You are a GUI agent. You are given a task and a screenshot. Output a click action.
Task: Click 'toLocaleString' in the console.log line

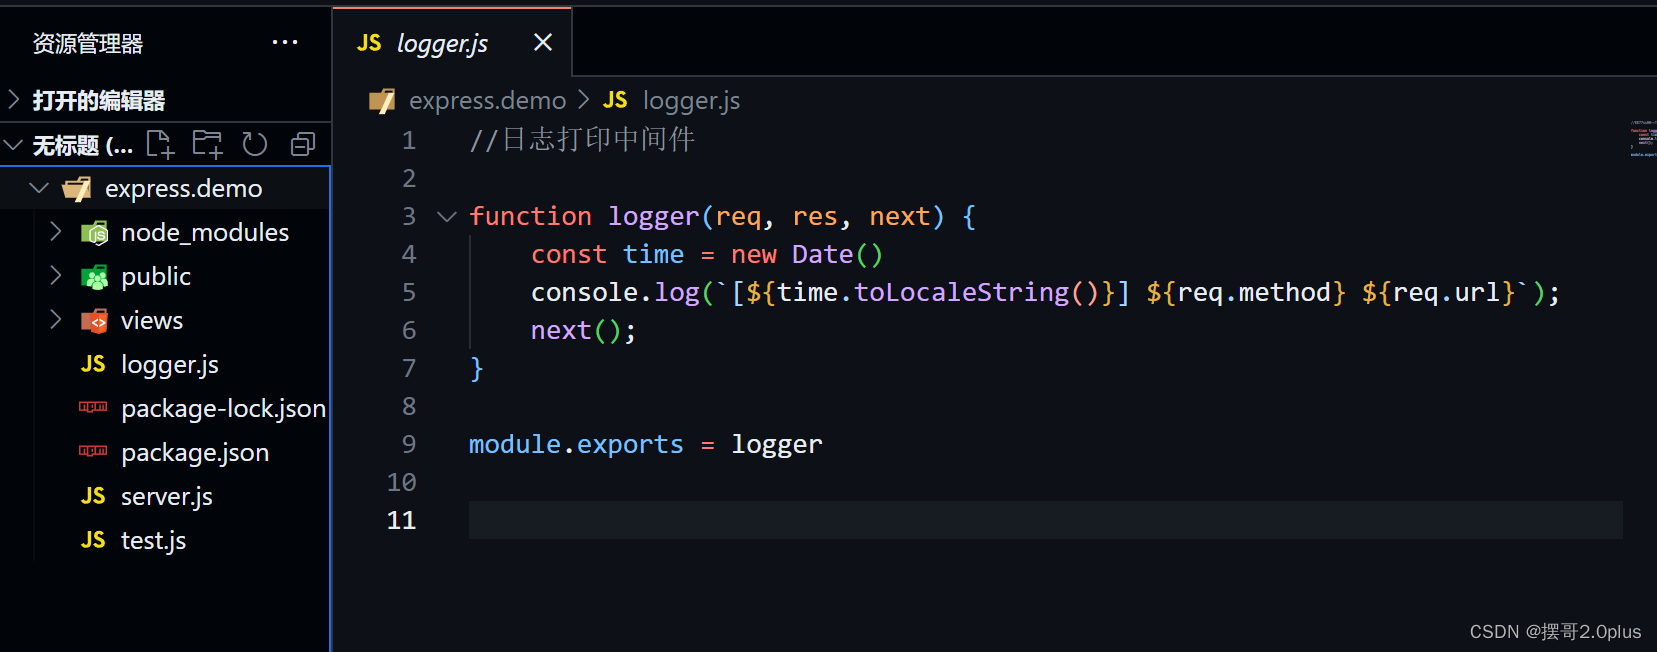pyautogui.click(x=962, y=292)
